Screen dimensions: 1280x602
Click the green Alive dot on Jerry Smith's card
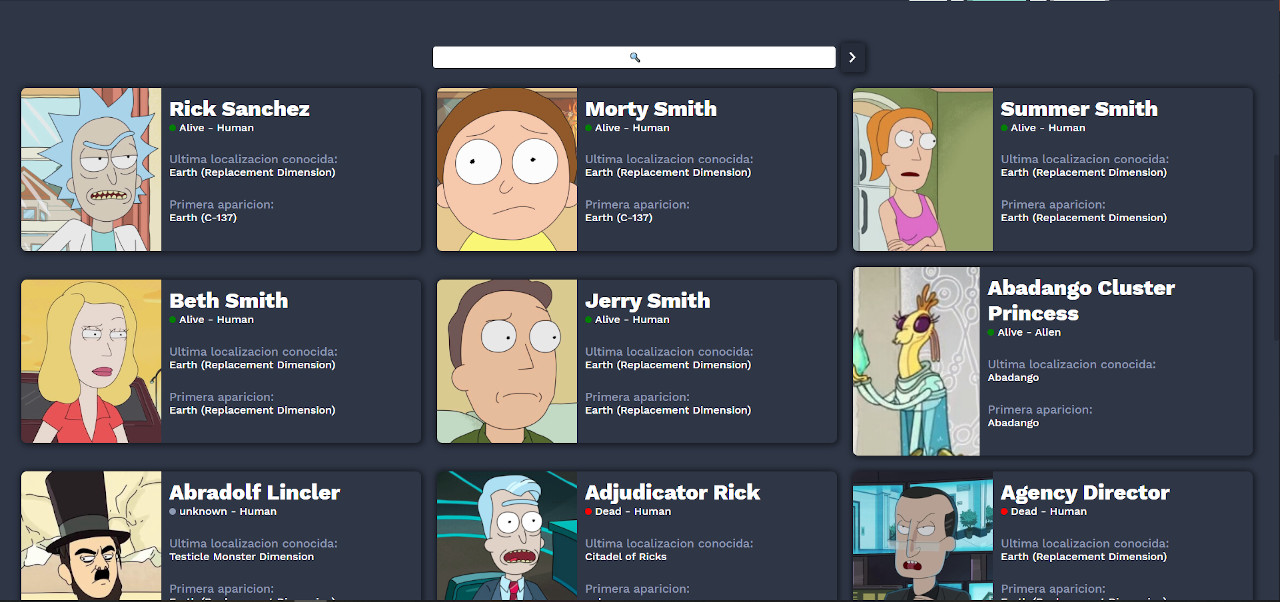pos(589,320)
